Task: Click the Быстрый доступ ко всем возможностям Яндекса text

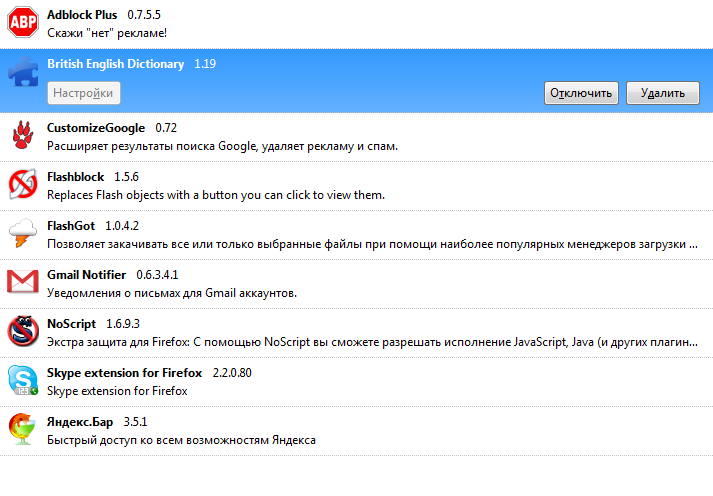Action: point(181,440)
